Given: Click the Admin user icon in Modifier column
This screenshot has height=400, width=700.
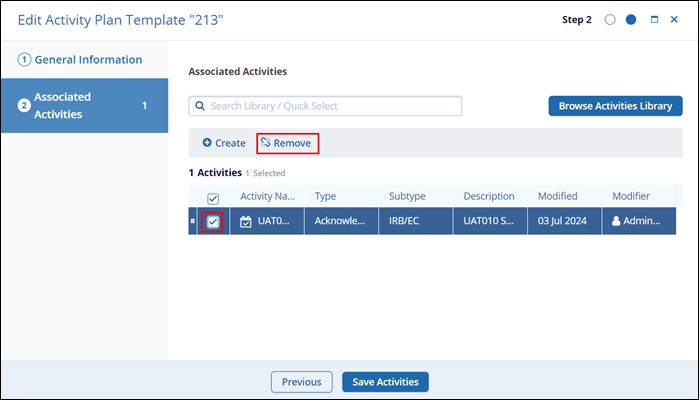Looking at the screenshot, I should [x=616, y=221].
